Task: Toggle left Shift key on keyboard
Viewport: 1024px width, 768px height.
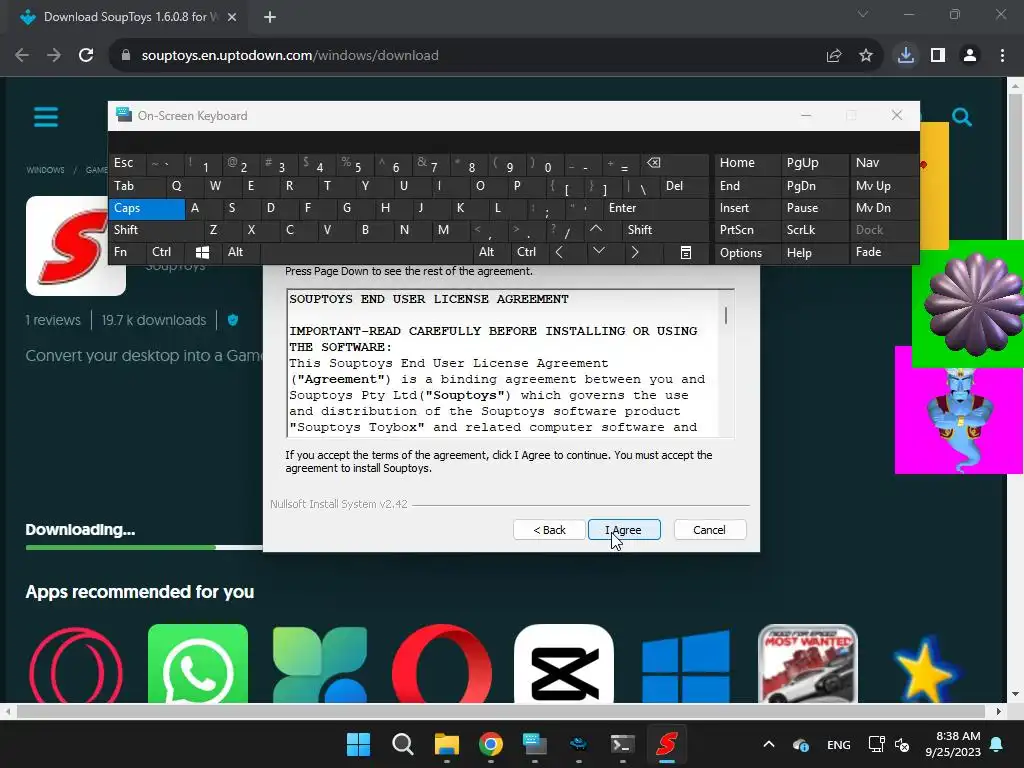Action: coord(155,230)
